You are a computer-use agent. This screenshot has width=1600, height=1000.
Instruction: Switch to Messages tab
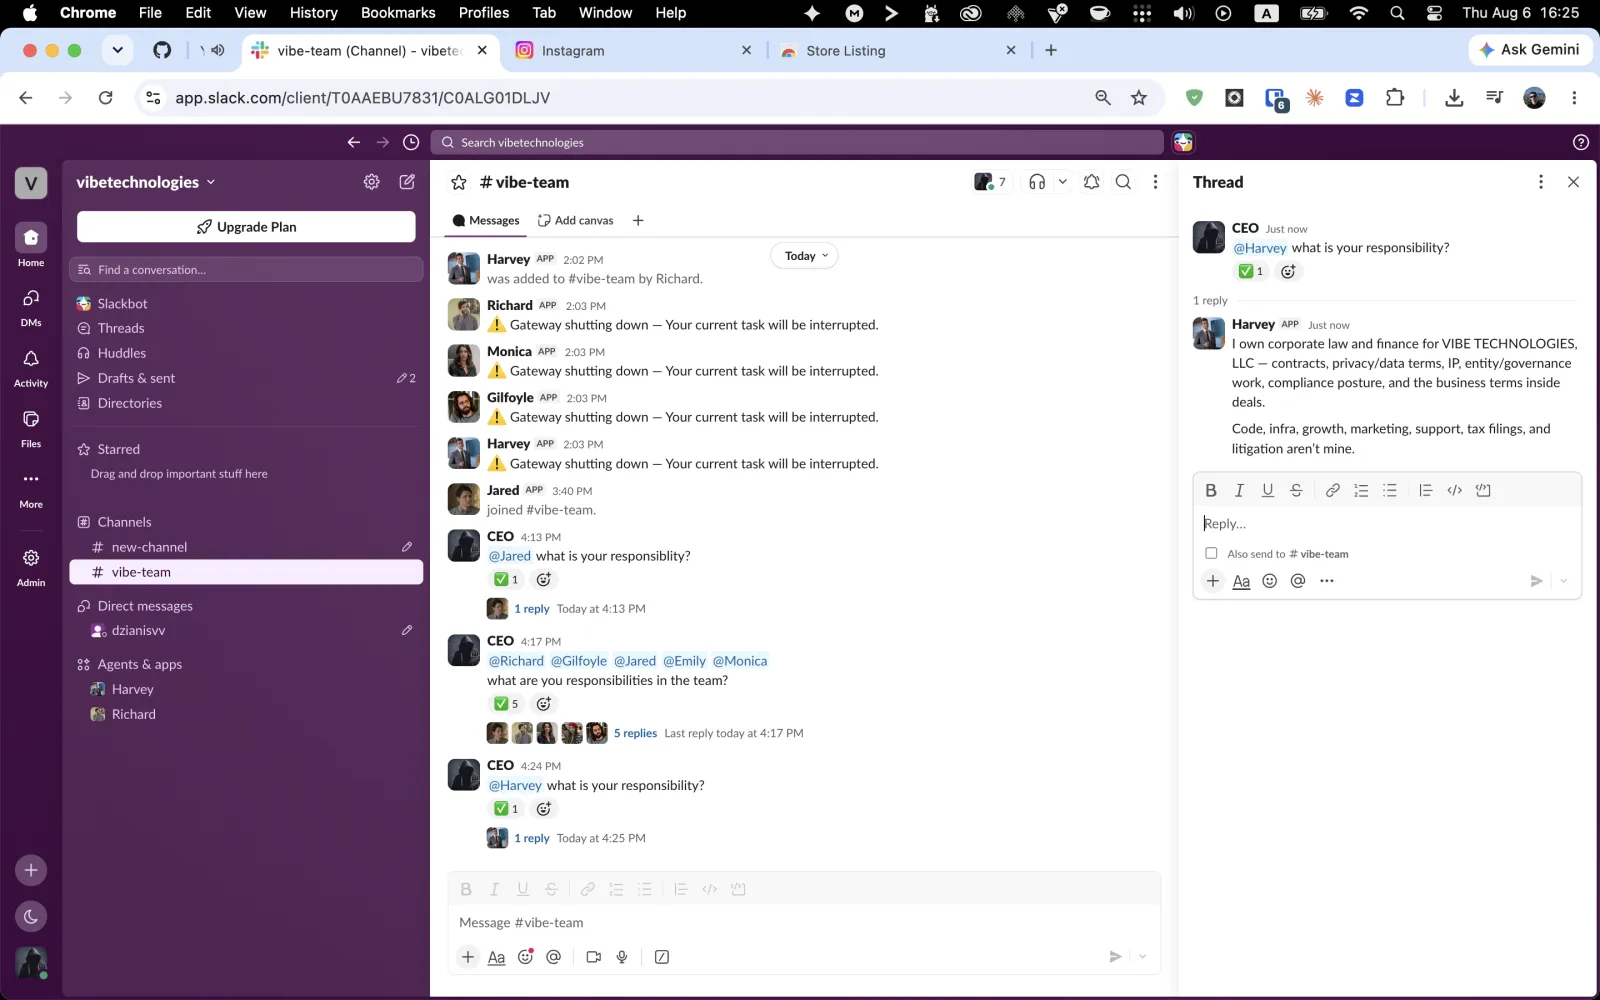pyautogui.click(x=486, y=220)
